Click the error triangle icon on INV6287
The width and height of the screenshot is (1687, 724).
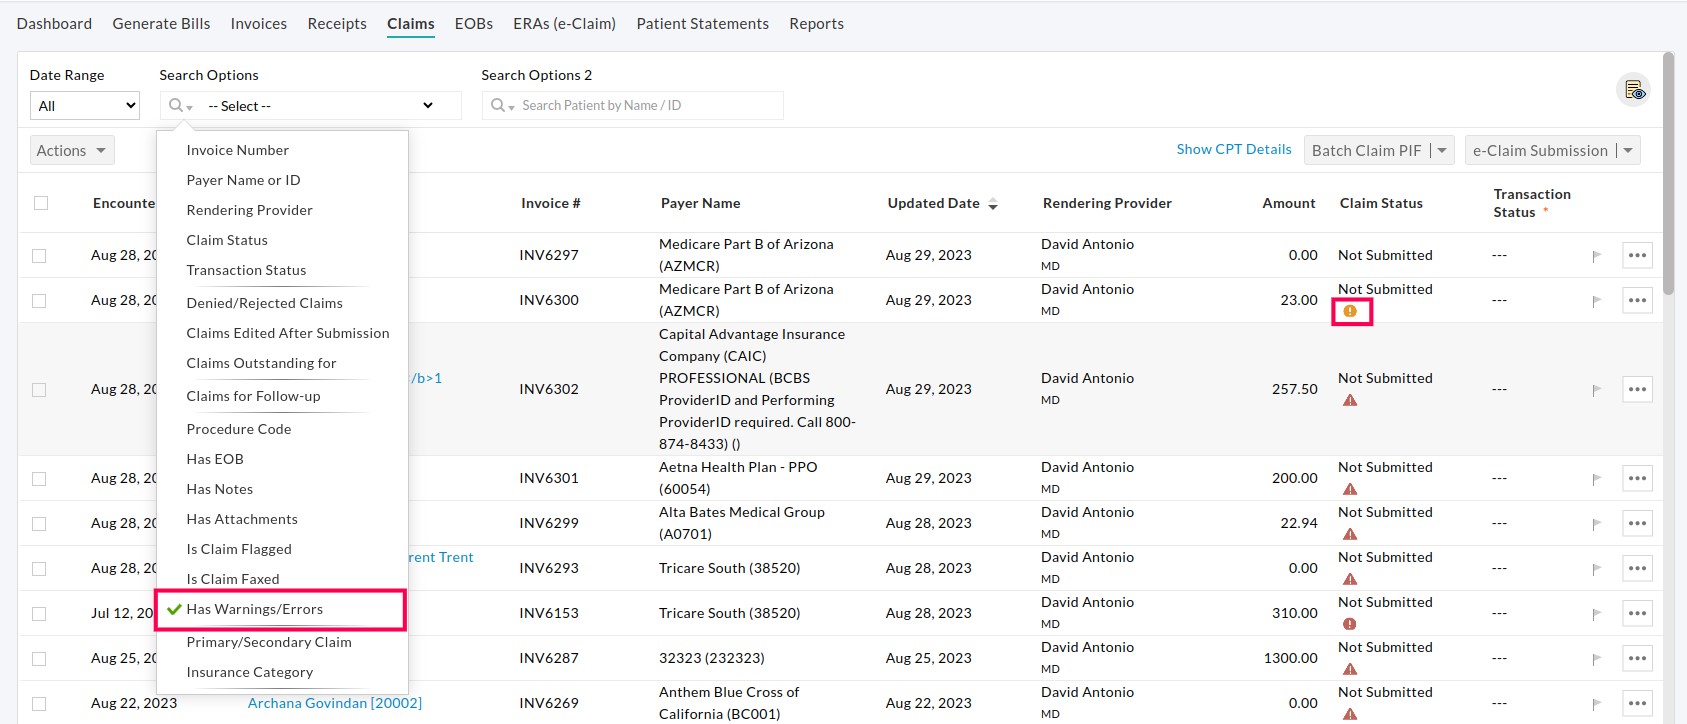(1350, 670)
